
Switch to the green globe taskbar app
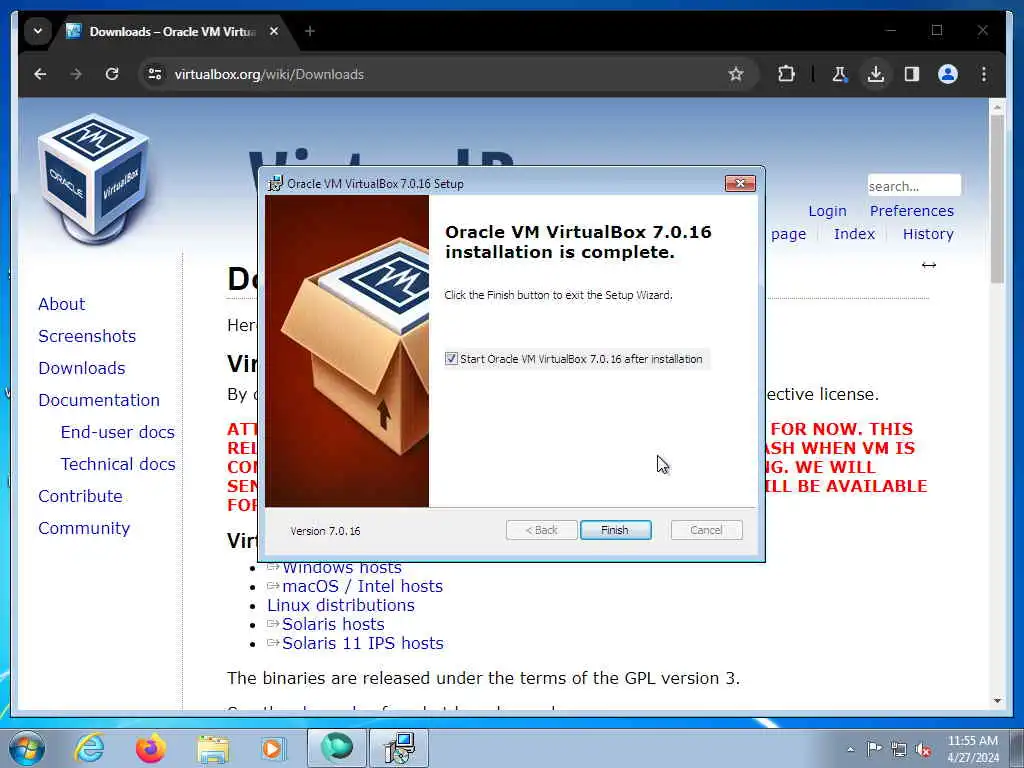point(336,748)
